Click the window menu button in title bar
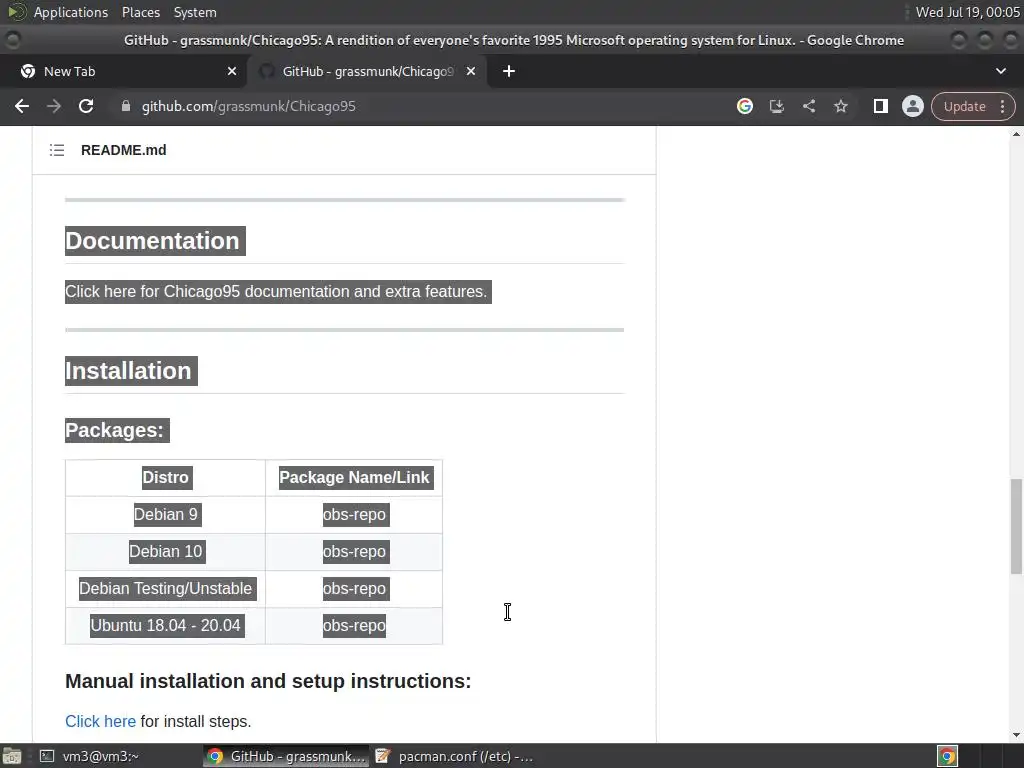 [x=12, y=40]
